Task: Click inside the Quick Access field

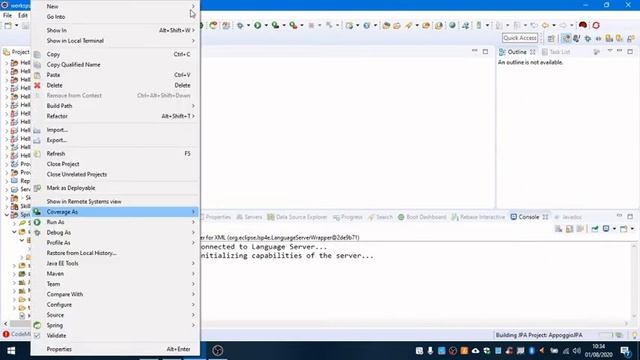Action: [x=520, y=38]
